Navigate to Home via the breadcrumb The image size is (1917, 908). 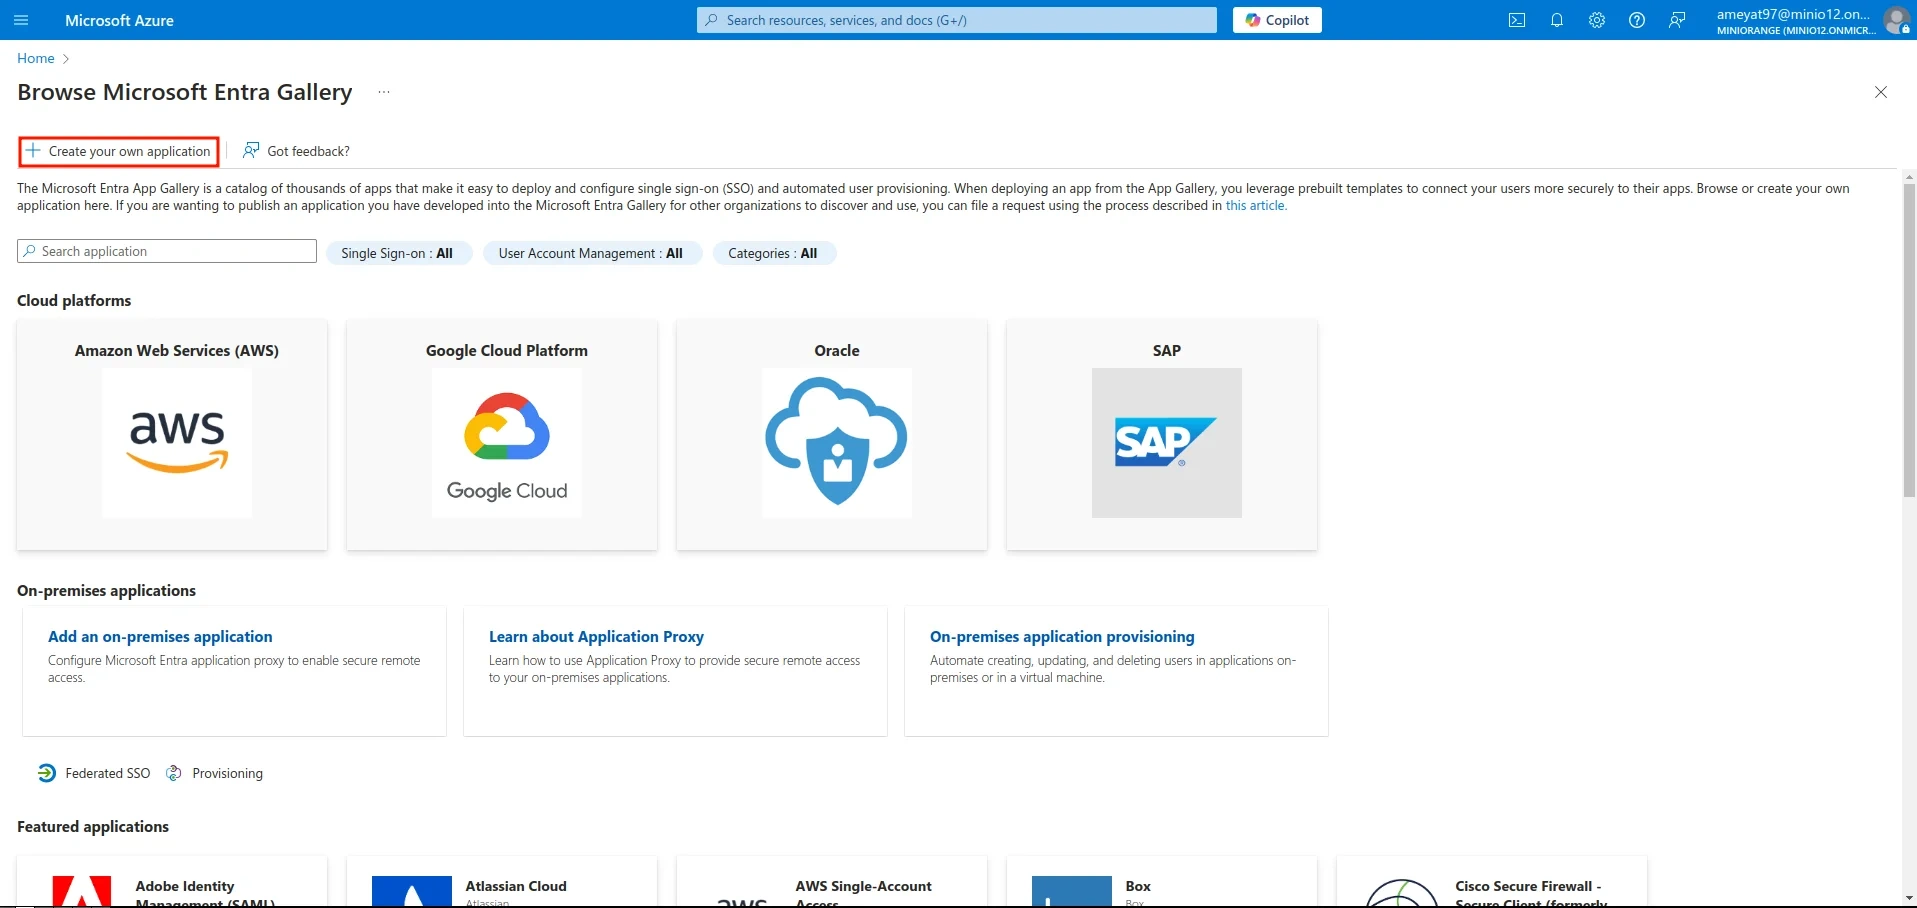tap(34, 58)
